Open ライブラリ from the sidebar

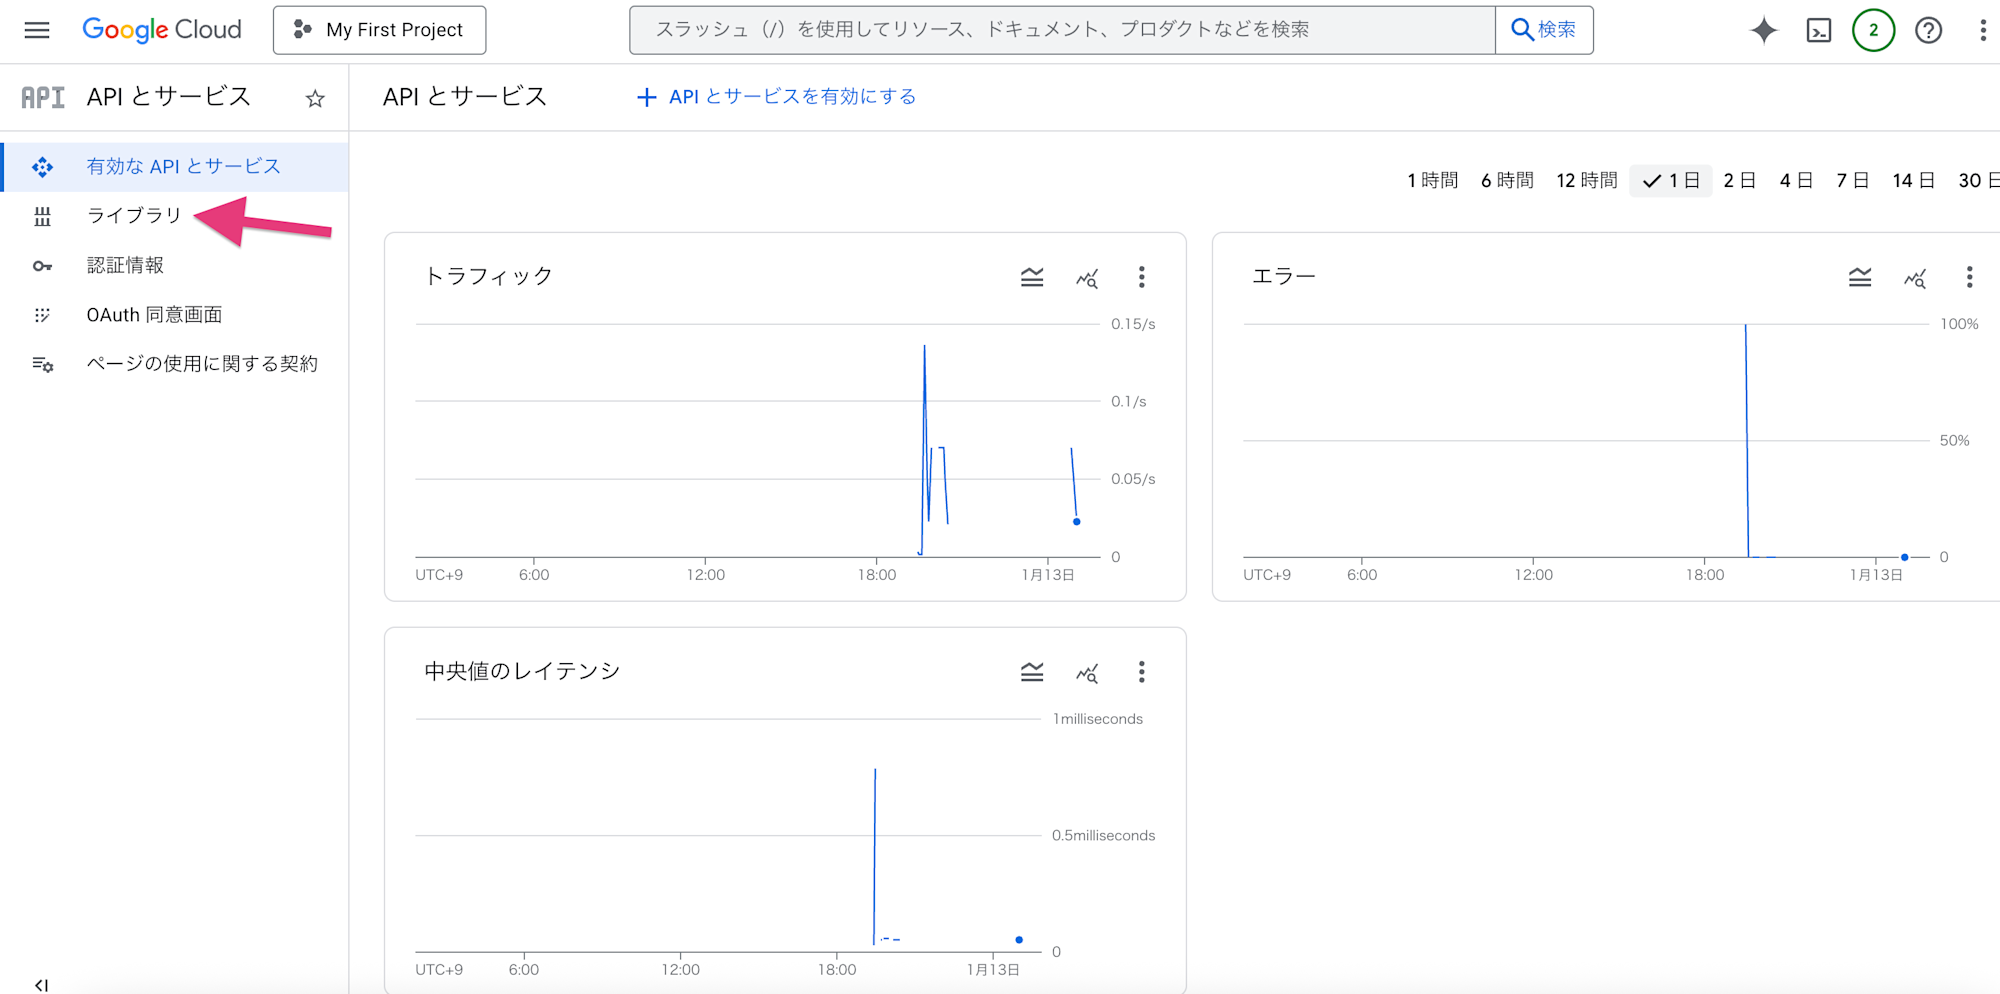click(134, 215)
